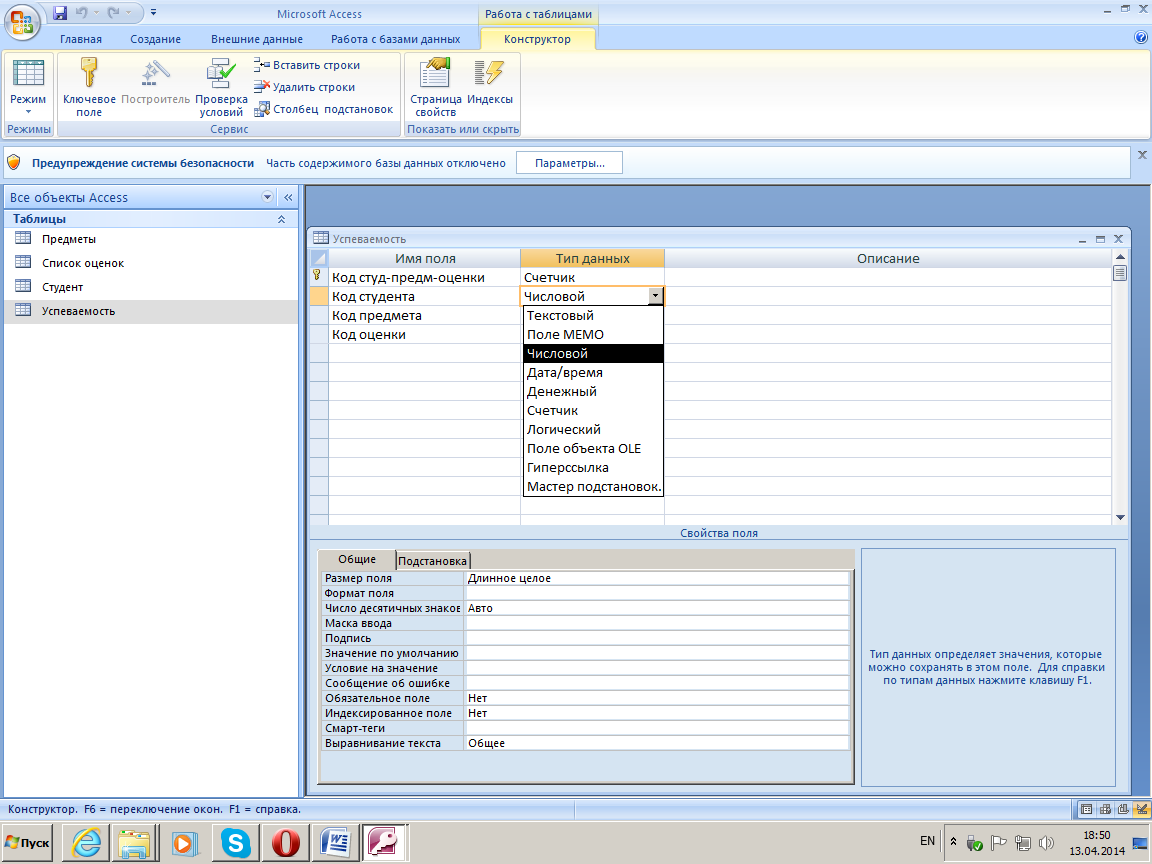
Task: Click the Размер поля value field
Action: (657, 578)
